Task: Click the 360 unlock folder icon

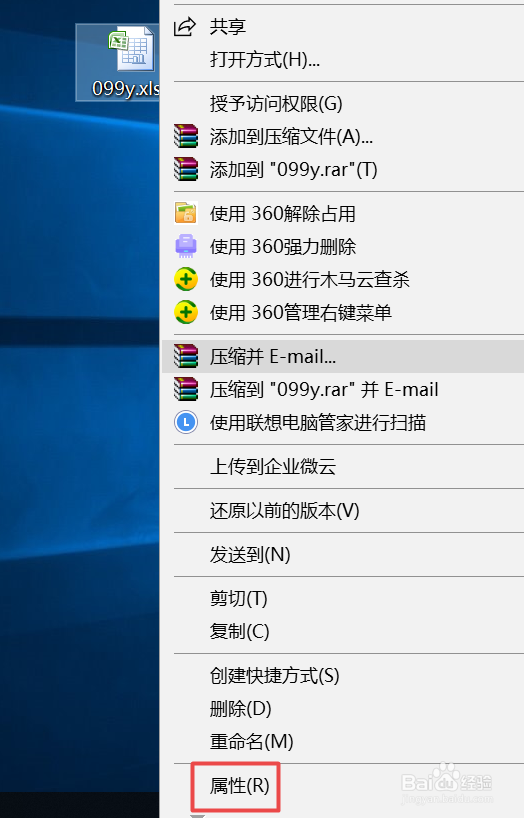Action: (186, 213)
